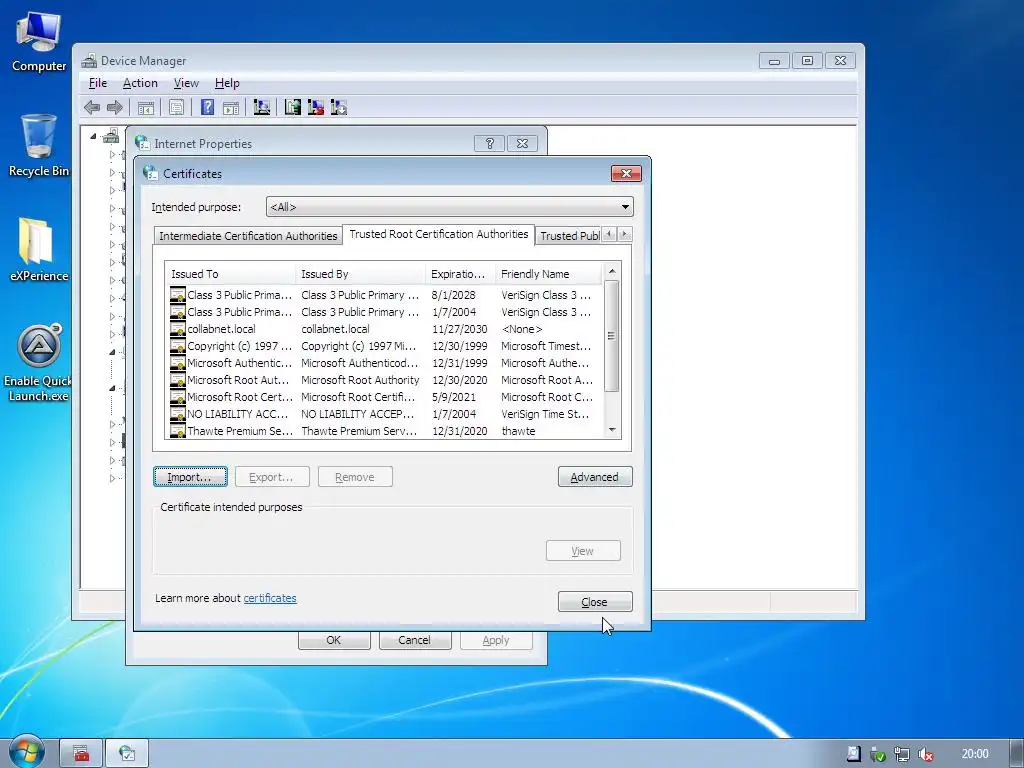The height and width of the screenshot is (768, 1024).
Task: Collapse the root computer node in Device Manager tree
Action: [x=93, y=136]
